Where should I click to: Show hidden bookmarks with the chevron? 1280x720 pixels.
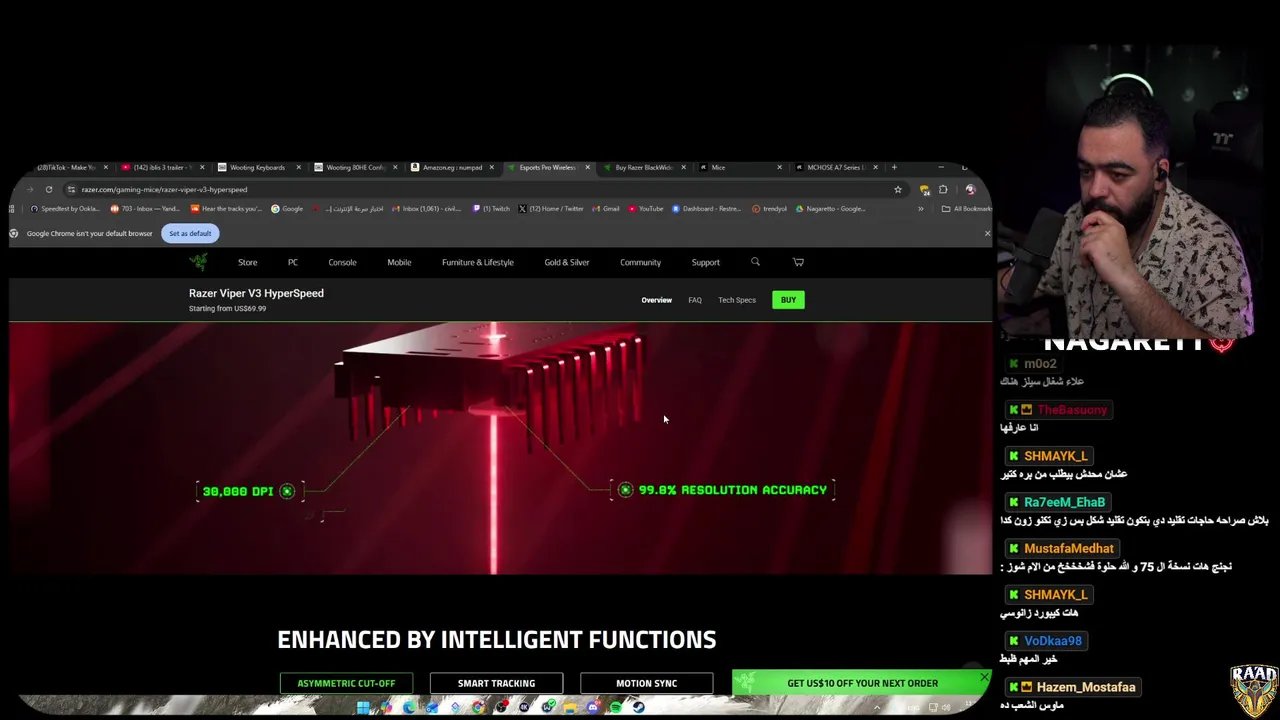tap(920, 209)
